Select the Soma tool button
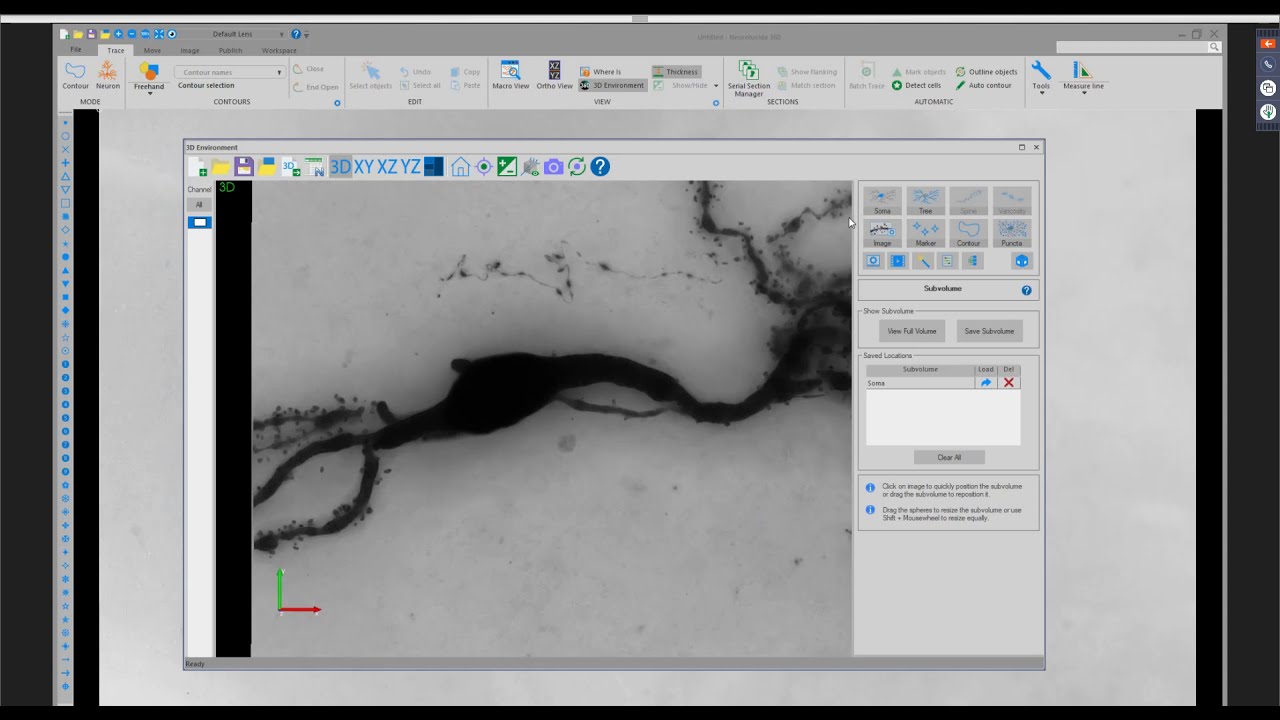Screen dimensions: 1280x720 coord(882,200)
